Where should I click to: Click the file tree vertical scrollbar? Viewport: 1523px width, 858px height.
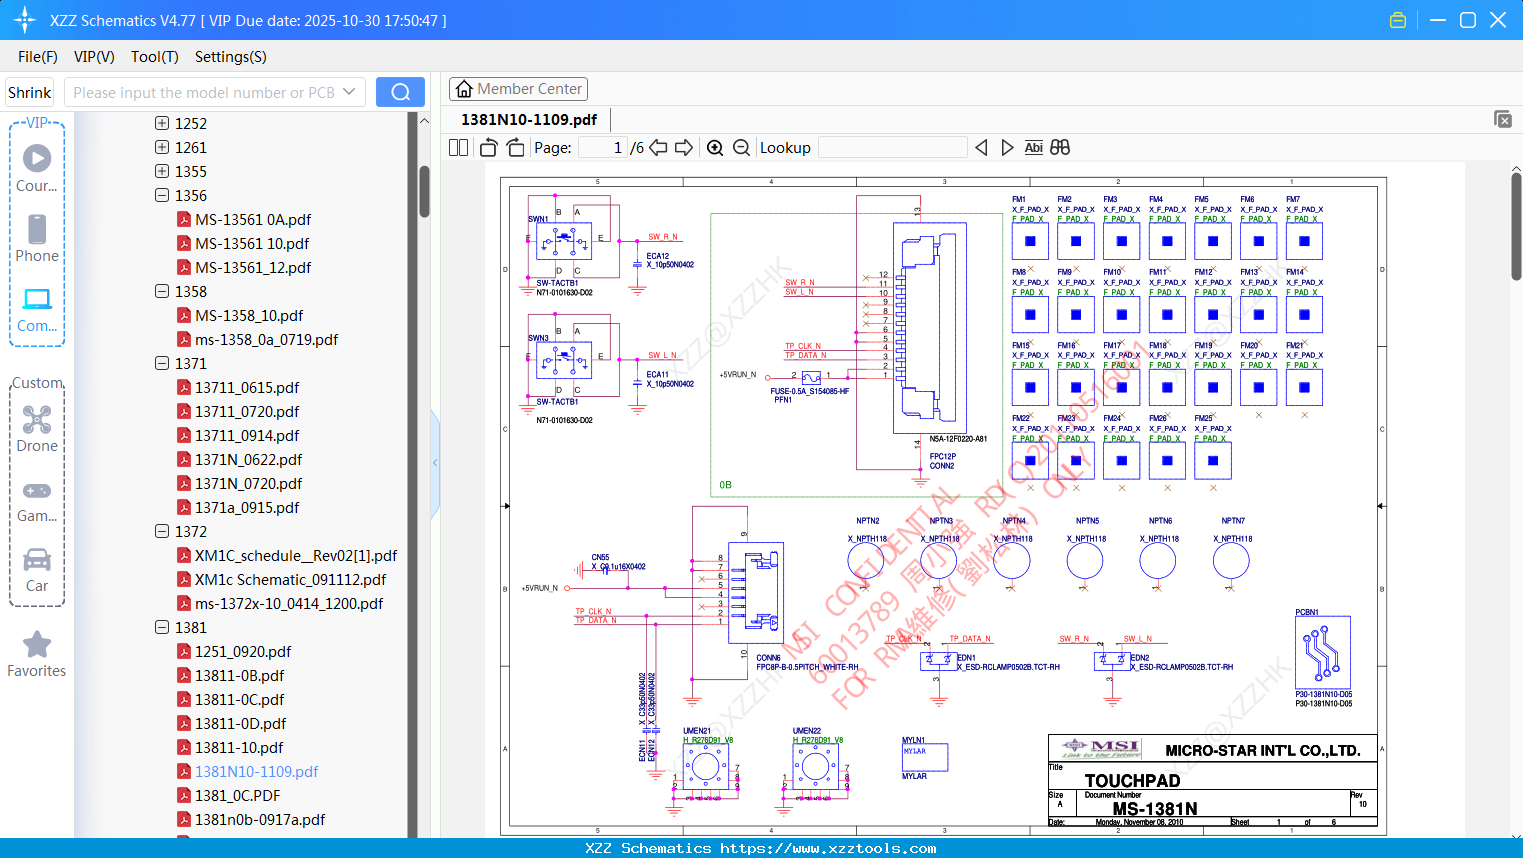424,190
